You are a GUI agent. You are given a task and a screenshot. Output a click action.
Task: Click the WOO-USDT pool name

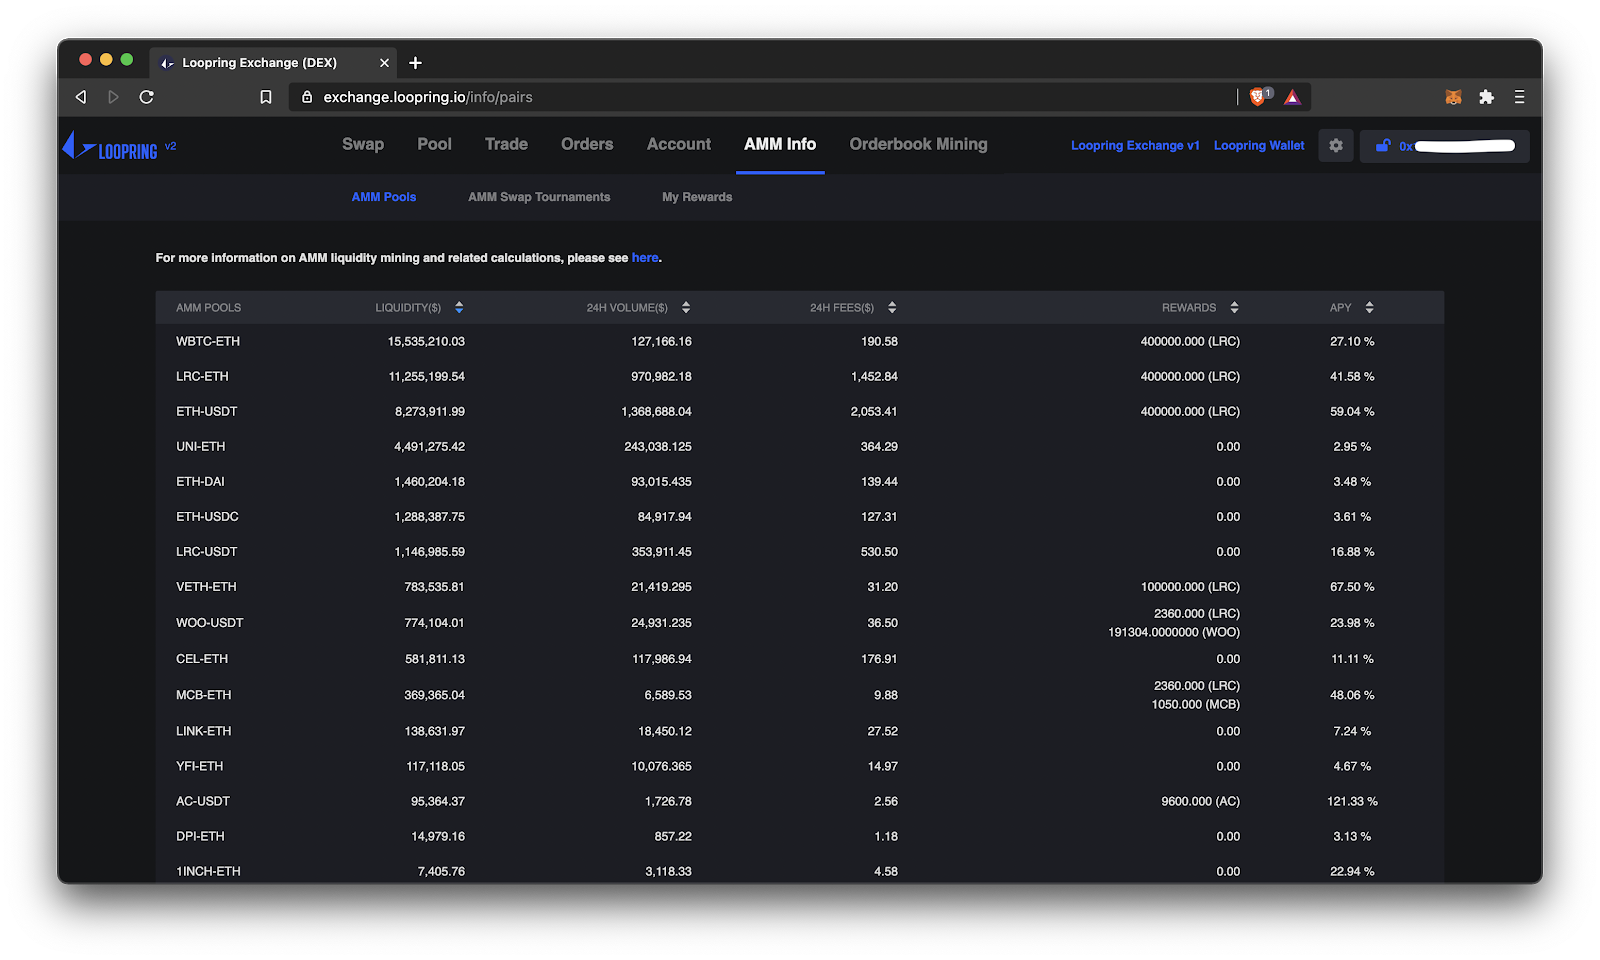coord(210,623)
